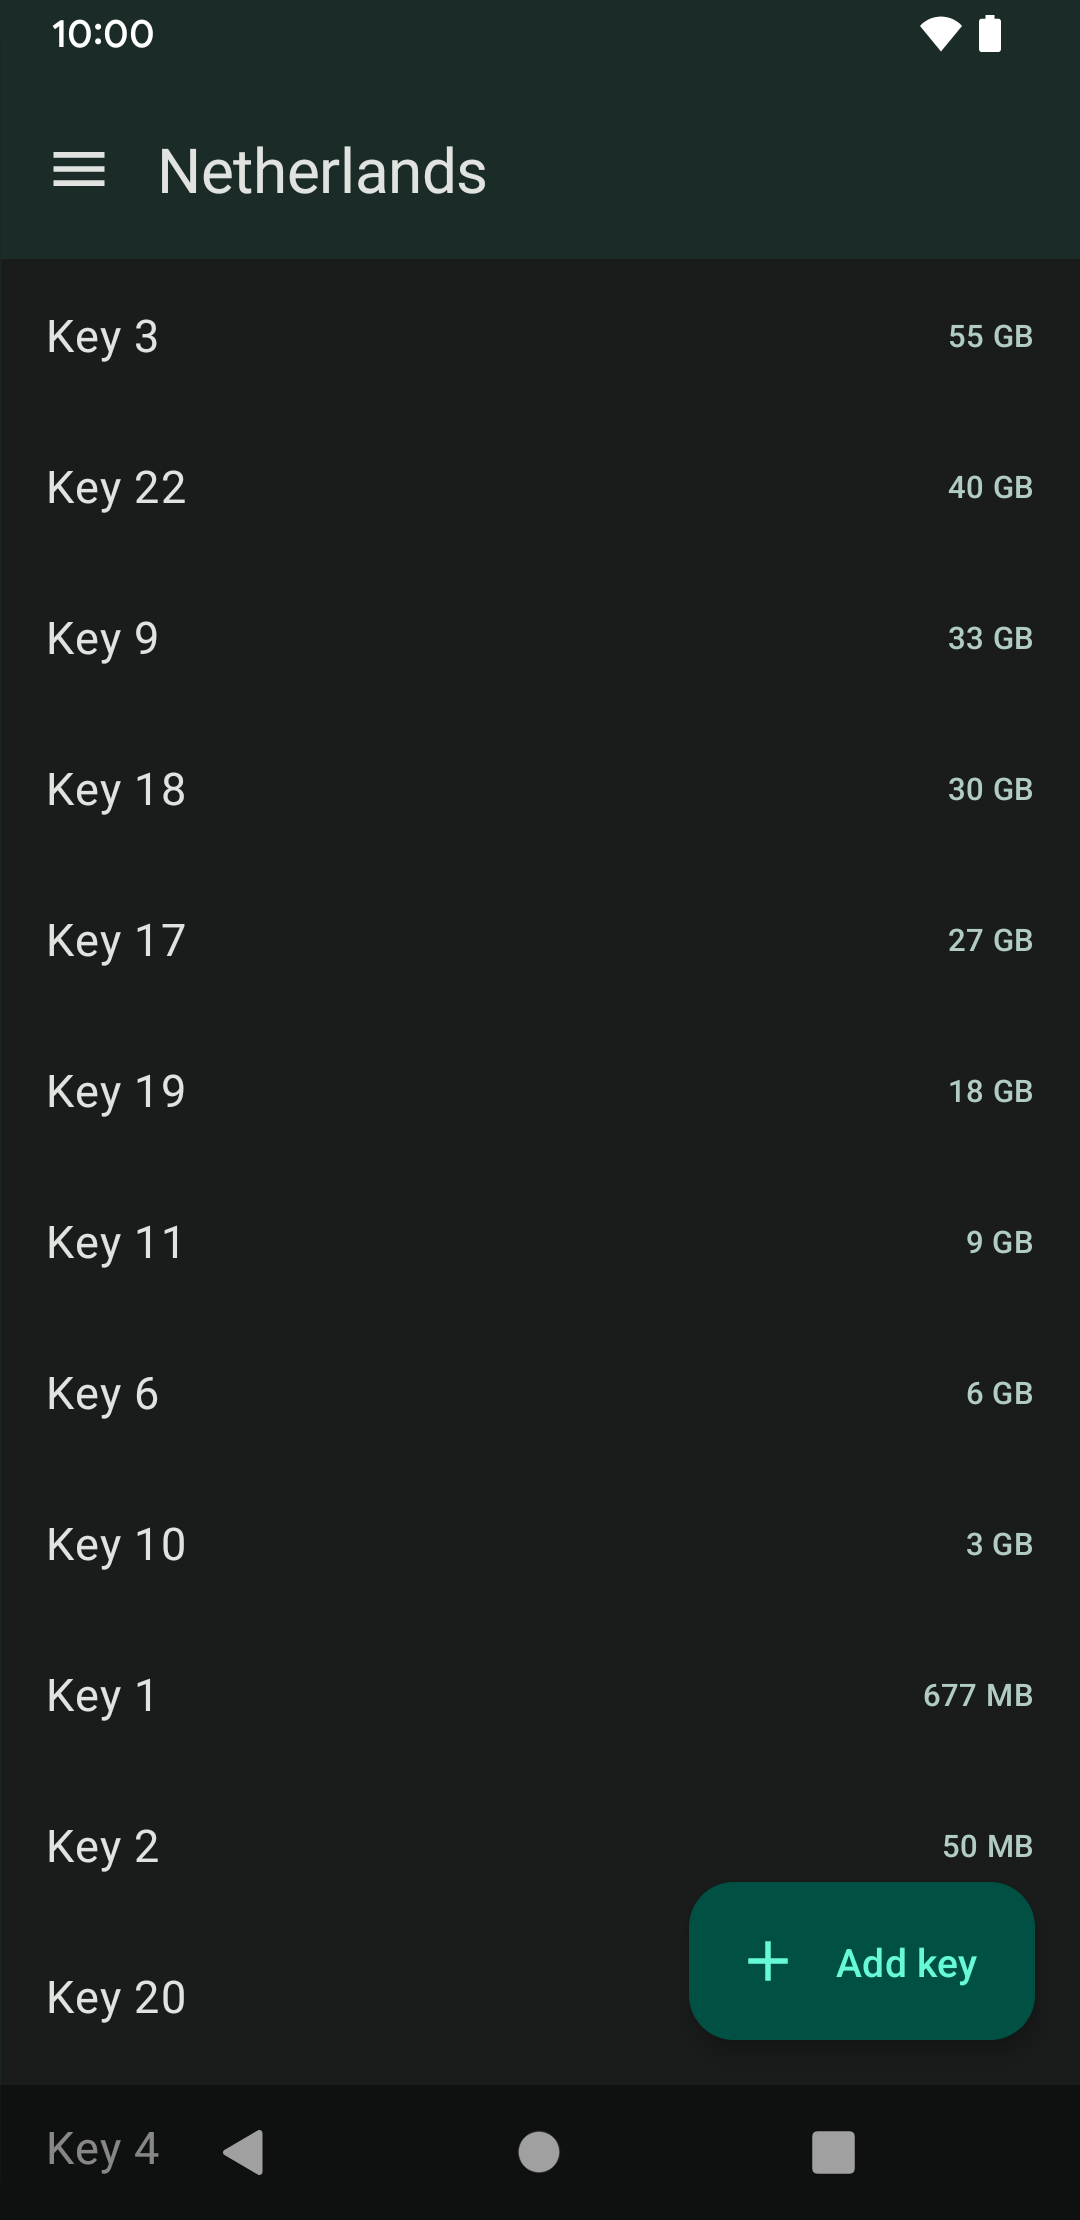Tap the Wi-Fi status icon
Screen dimensions: 1080x2220
point(940,34)
